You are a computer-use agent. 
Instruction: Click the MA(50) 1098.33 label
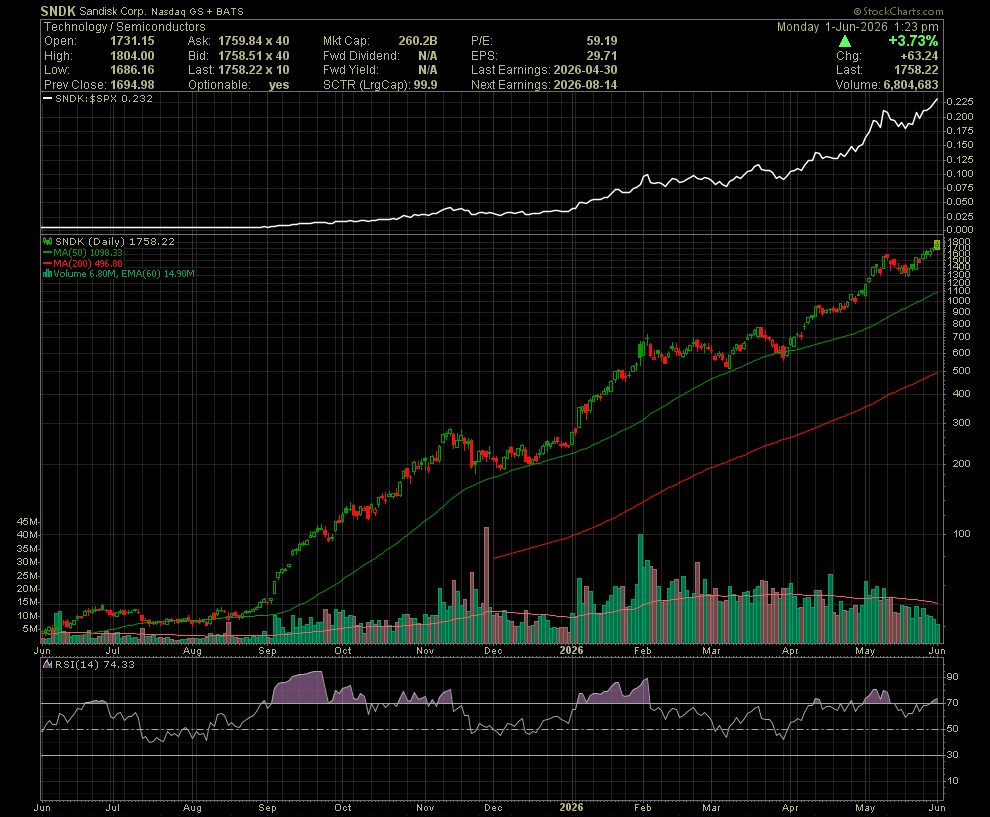coord(88,253)
